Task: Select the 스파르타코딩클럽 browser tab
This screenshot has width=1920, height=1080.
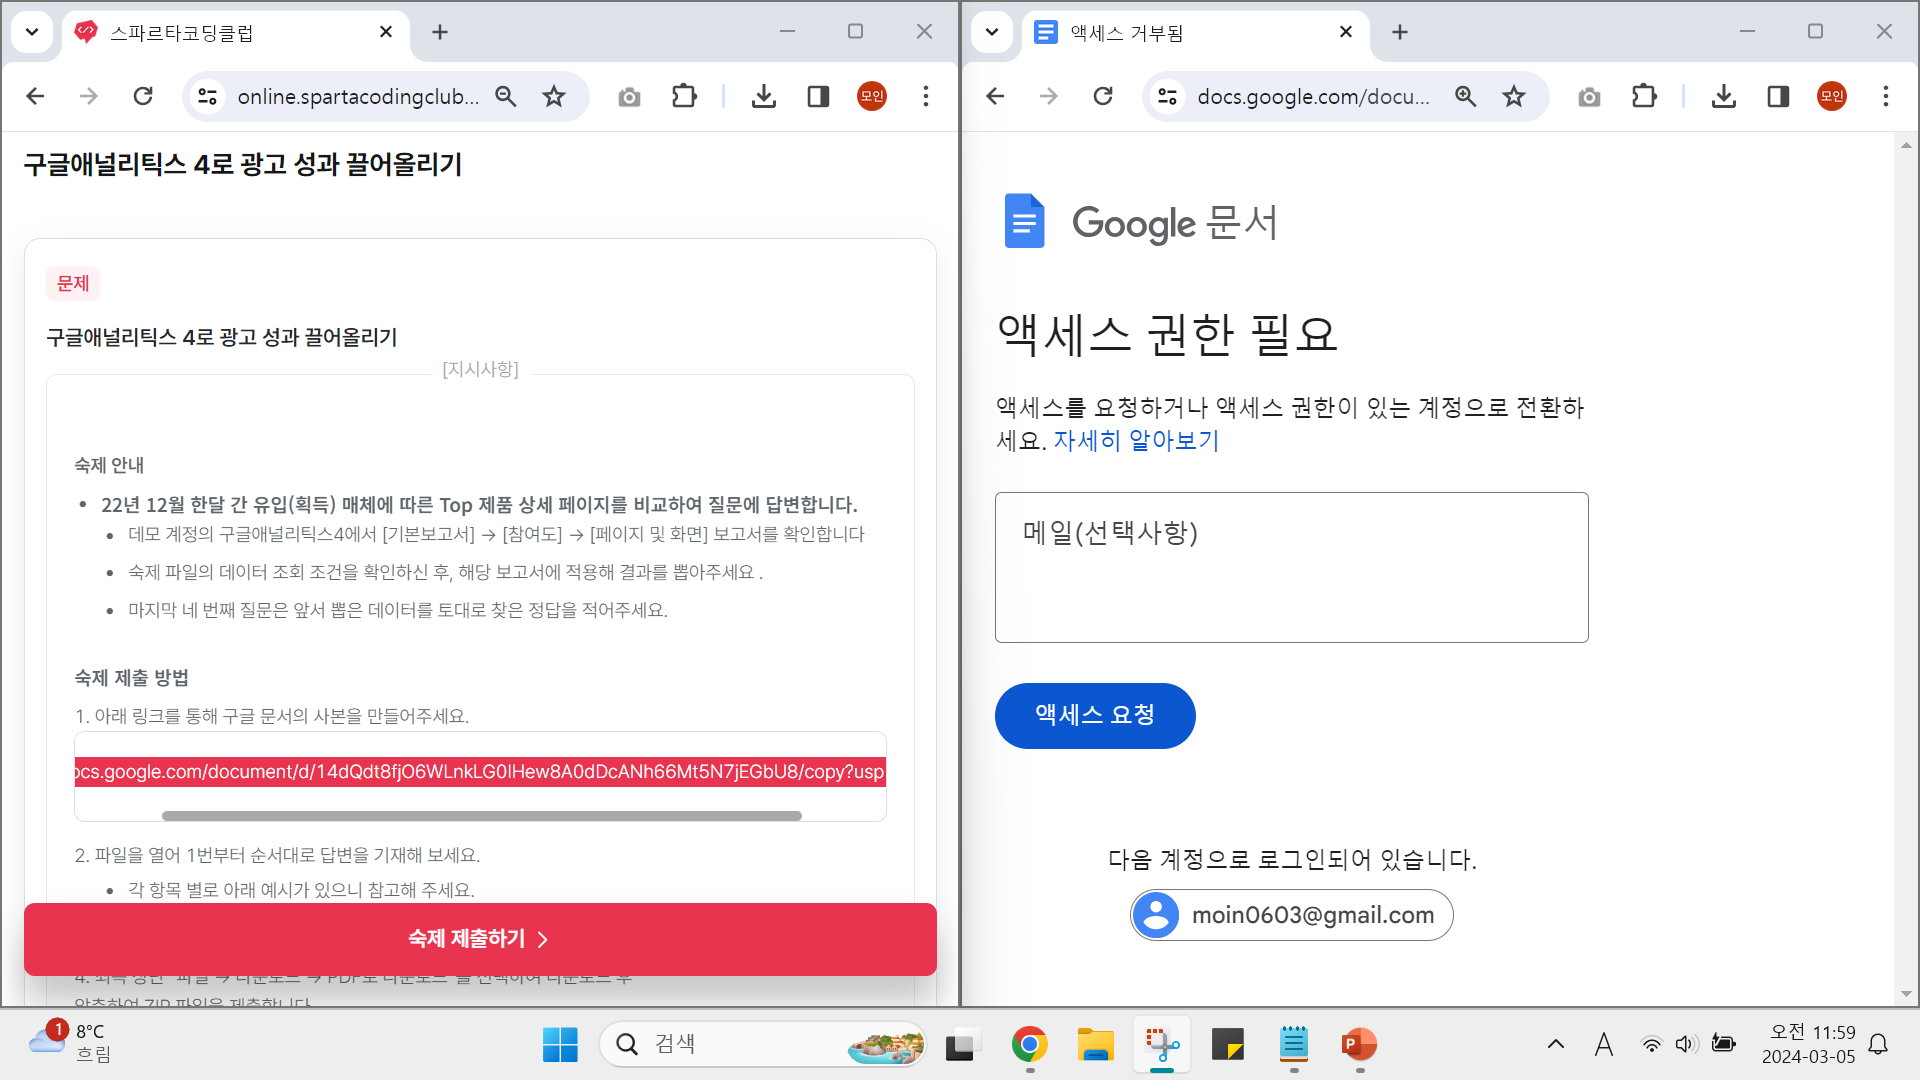Action: pos(235,33)
